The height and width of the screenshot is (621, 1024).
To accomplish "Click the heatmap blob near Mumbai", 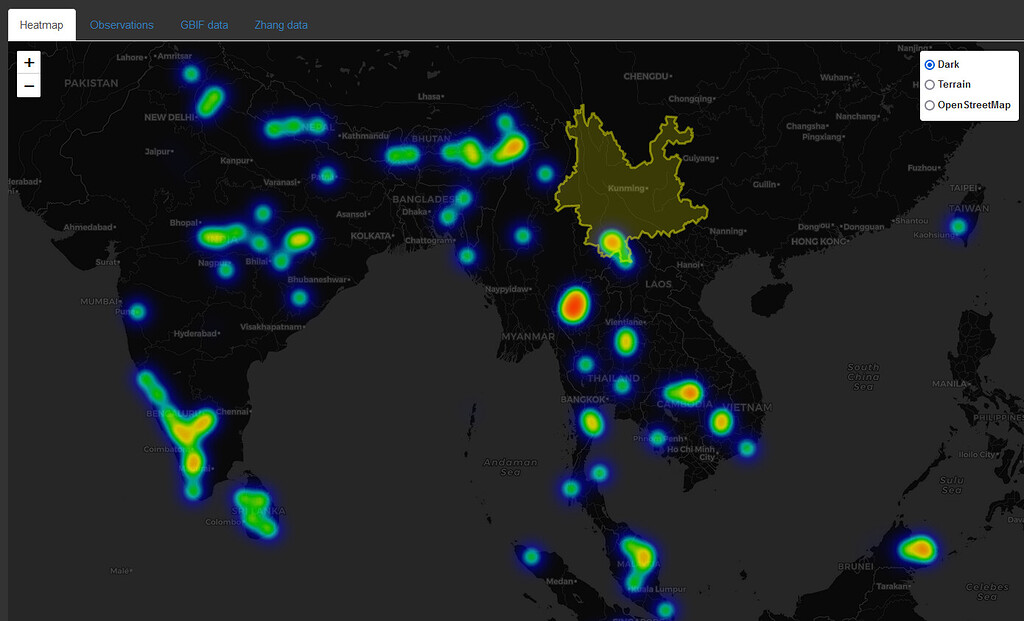I will pos(137,312).
